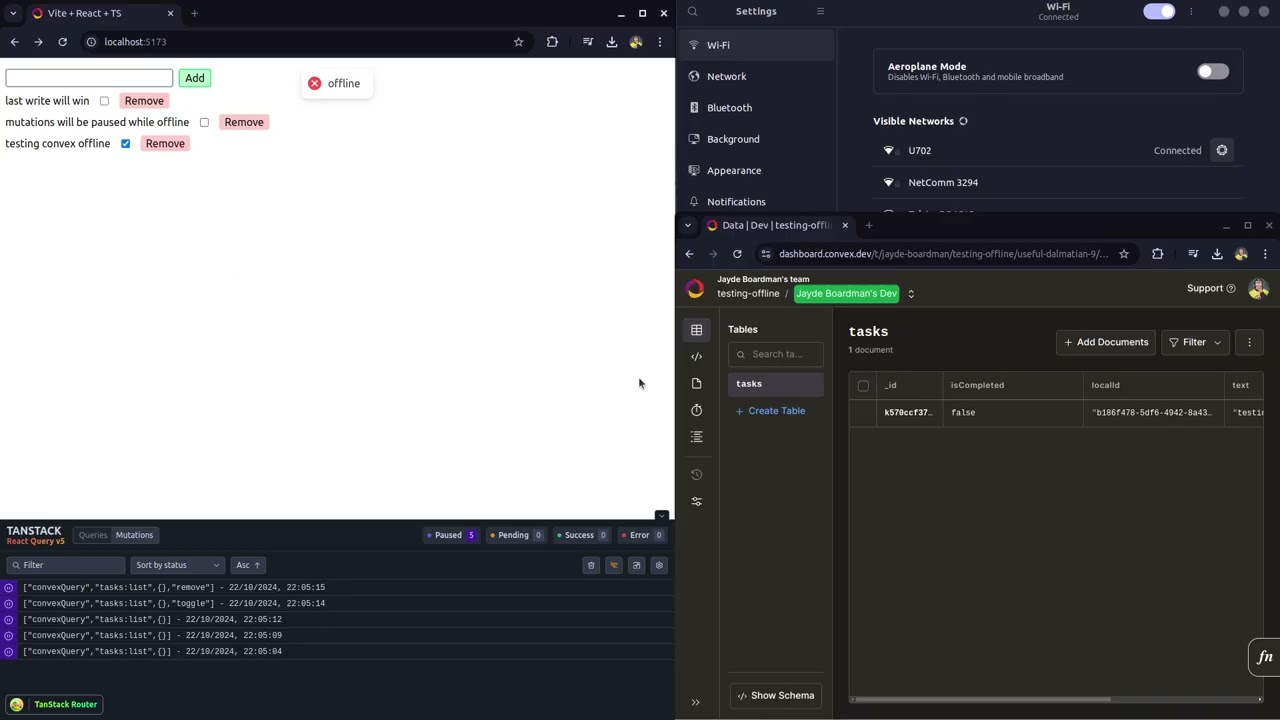
Task: Open settings gear for the U702 network
Action: click(1221, 150)
